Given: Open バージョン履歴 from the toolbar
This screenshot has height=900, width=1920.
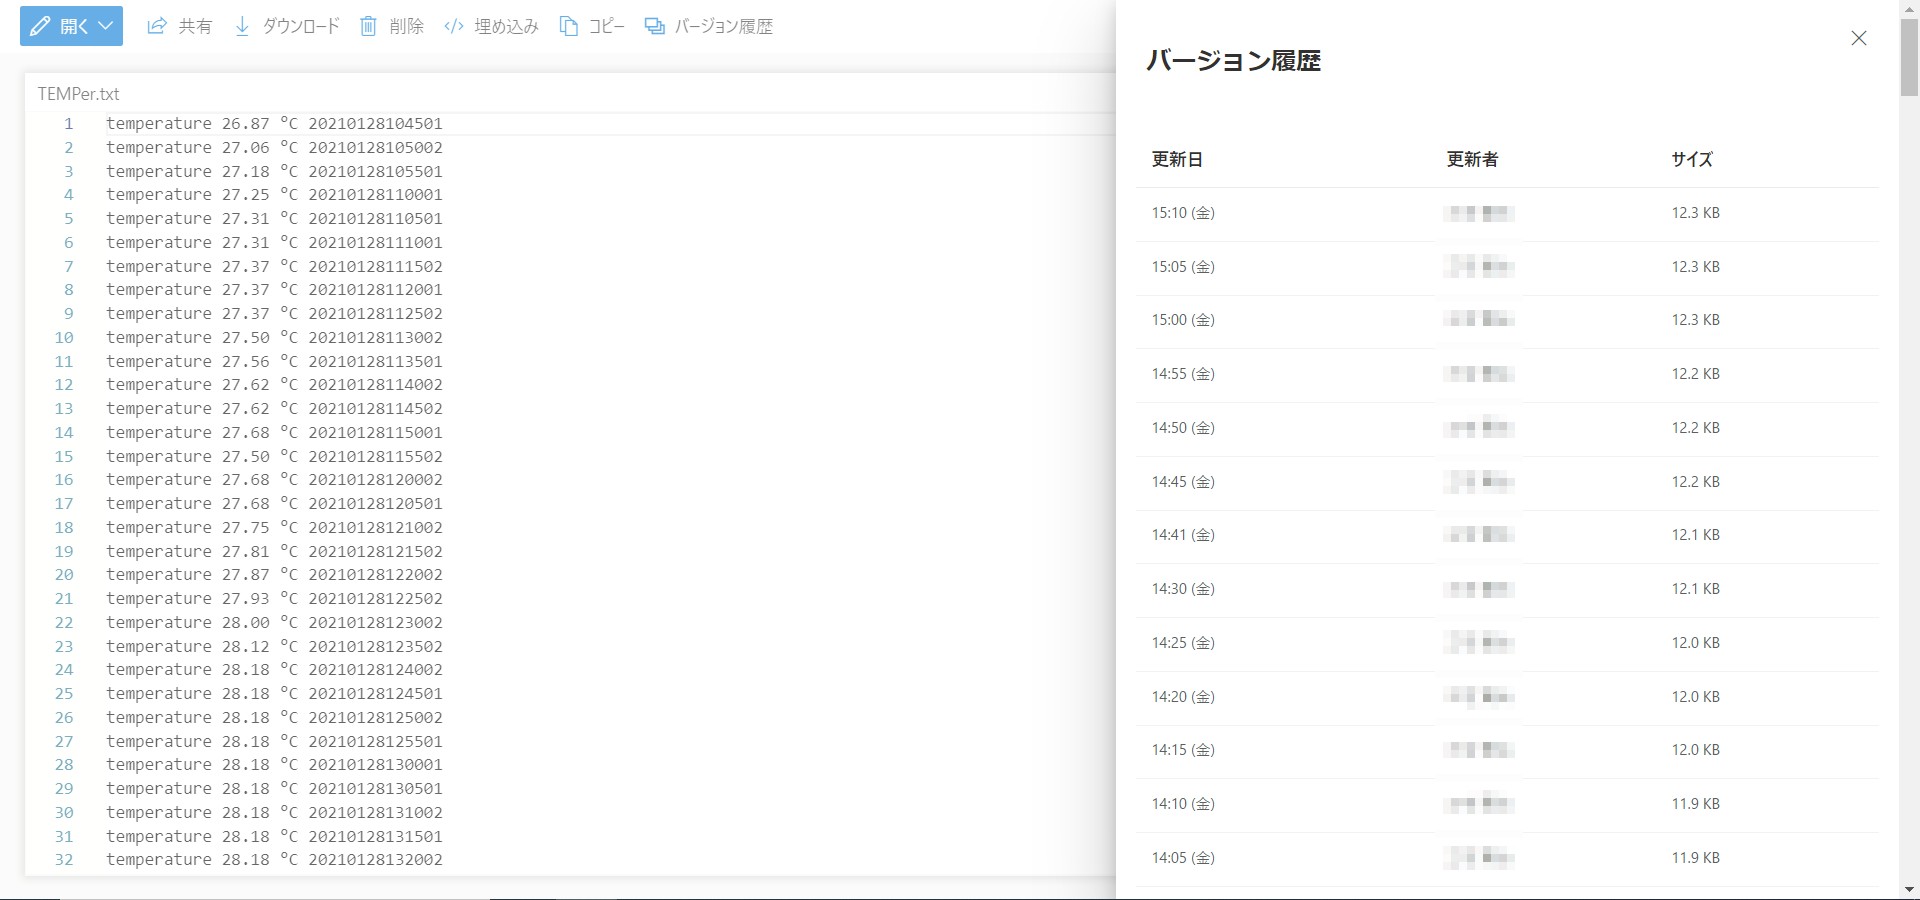Looking at the screenshot, I should 709,27.
